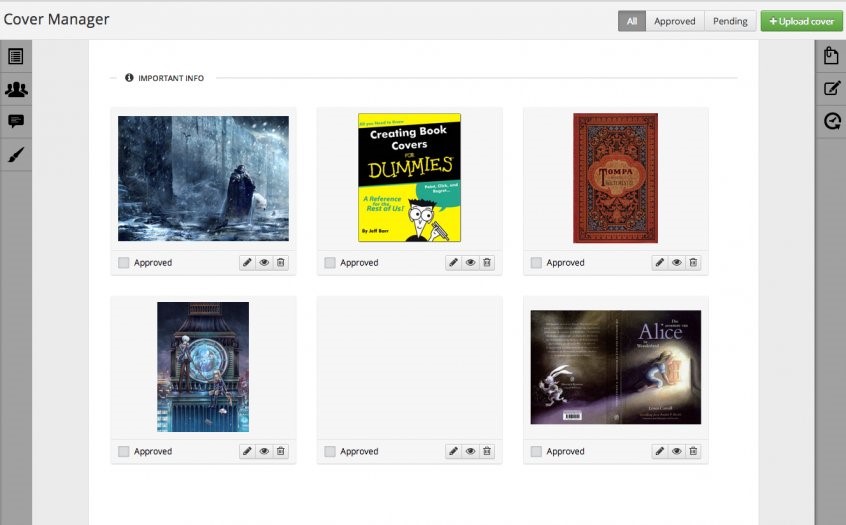
Task: Click the green Upload cover button
Action: tap(801, 21)
